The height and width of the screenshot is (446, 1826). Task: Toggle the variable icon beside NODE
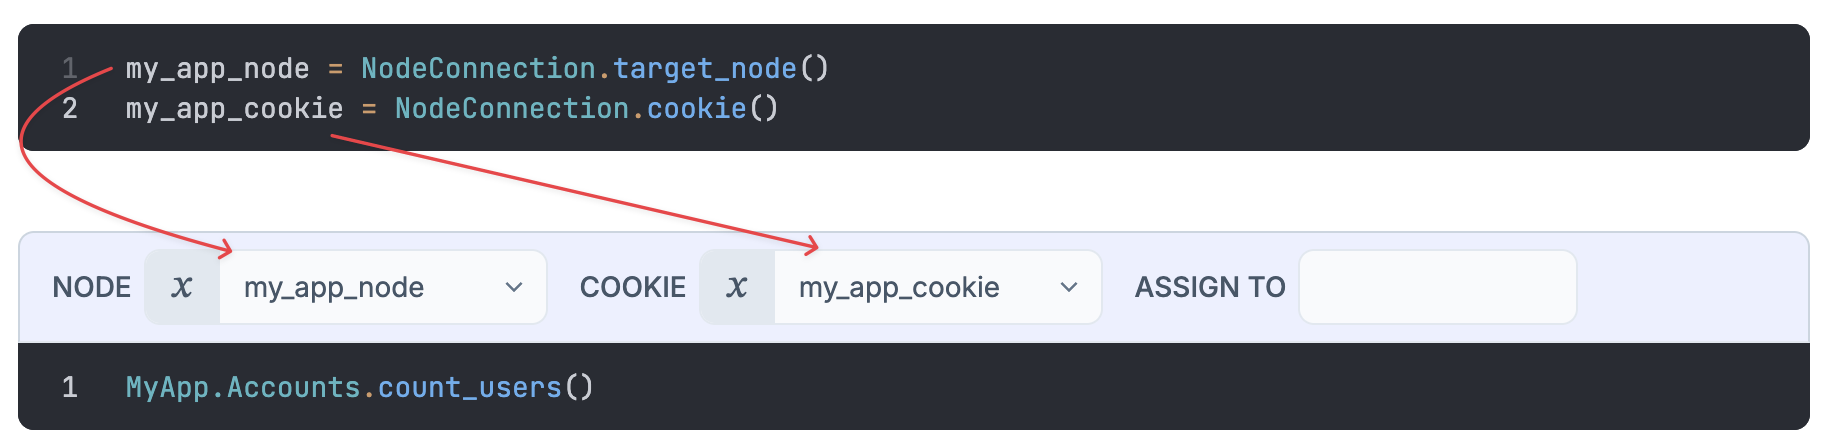182,288
